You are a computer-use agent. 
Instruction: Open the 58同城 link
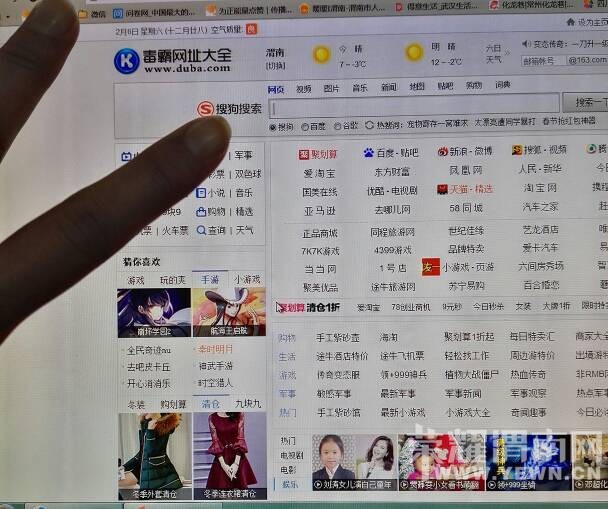click(466, 208)
